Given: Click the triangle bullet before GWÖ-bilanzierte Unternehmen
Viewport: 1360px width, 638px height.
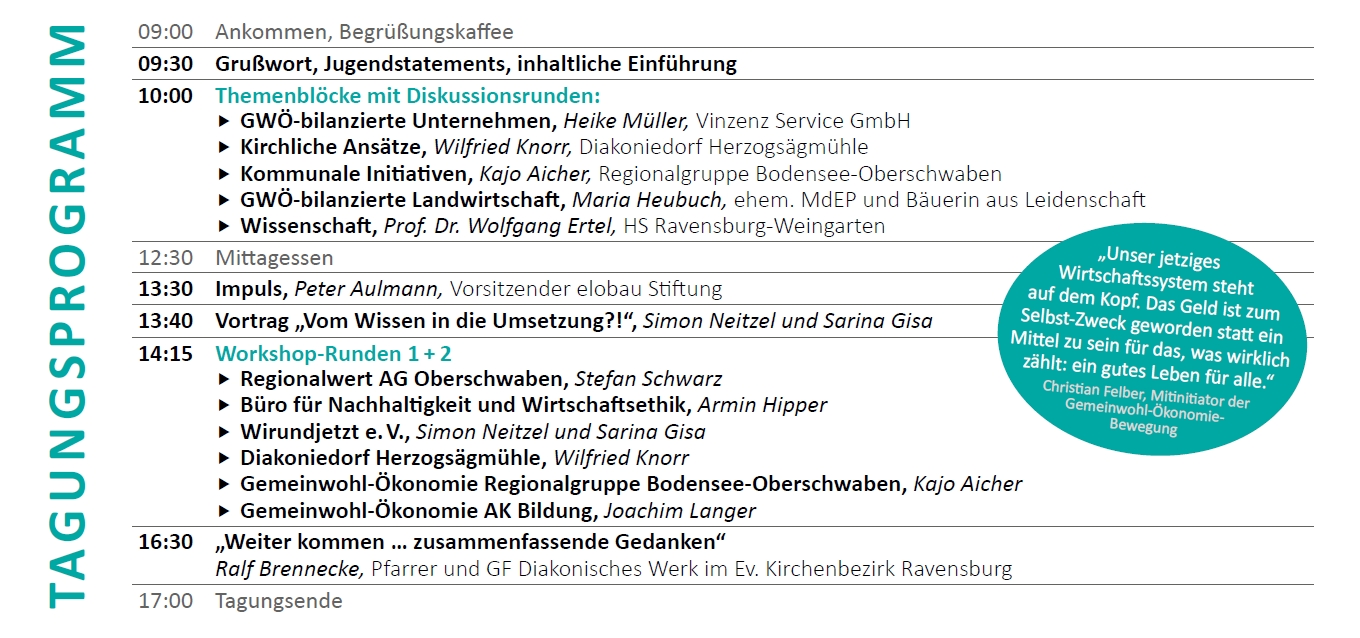Looking at the screenshot, I should click(x=223, y=122).
